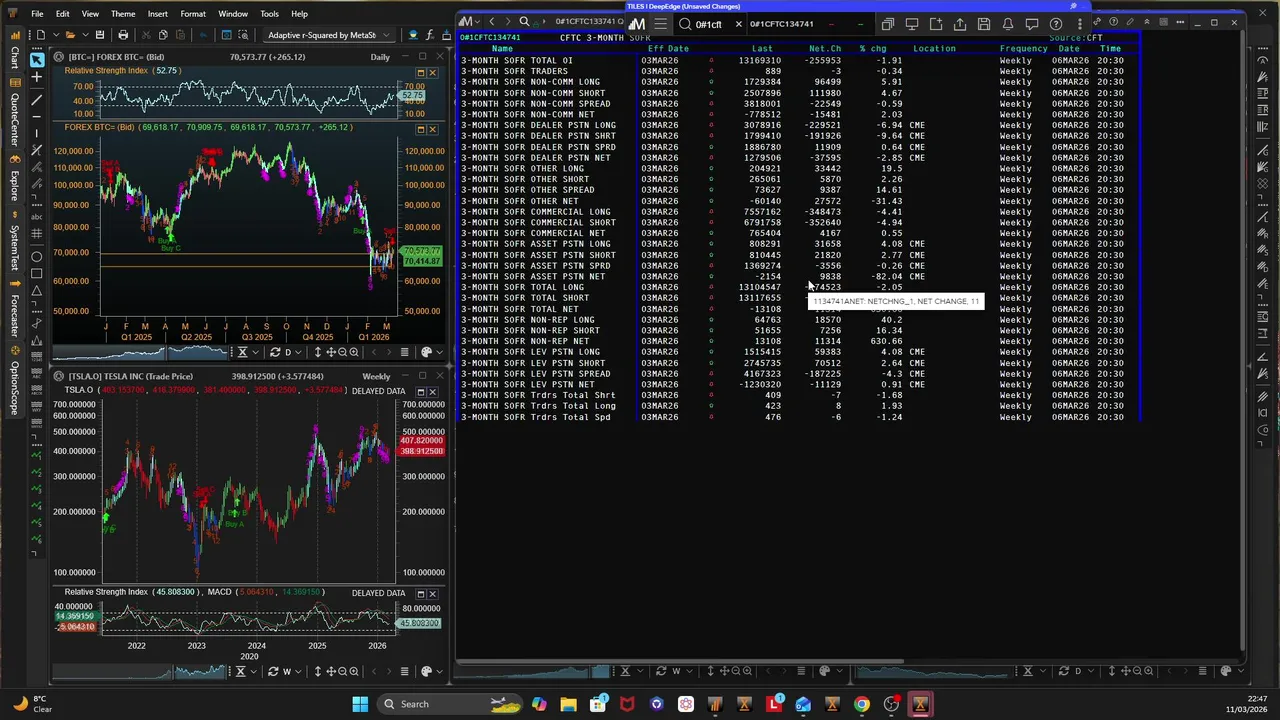Click the three-dot more options in DeepEdge toolbar
1280x720 pixels.
[1080, 23]
